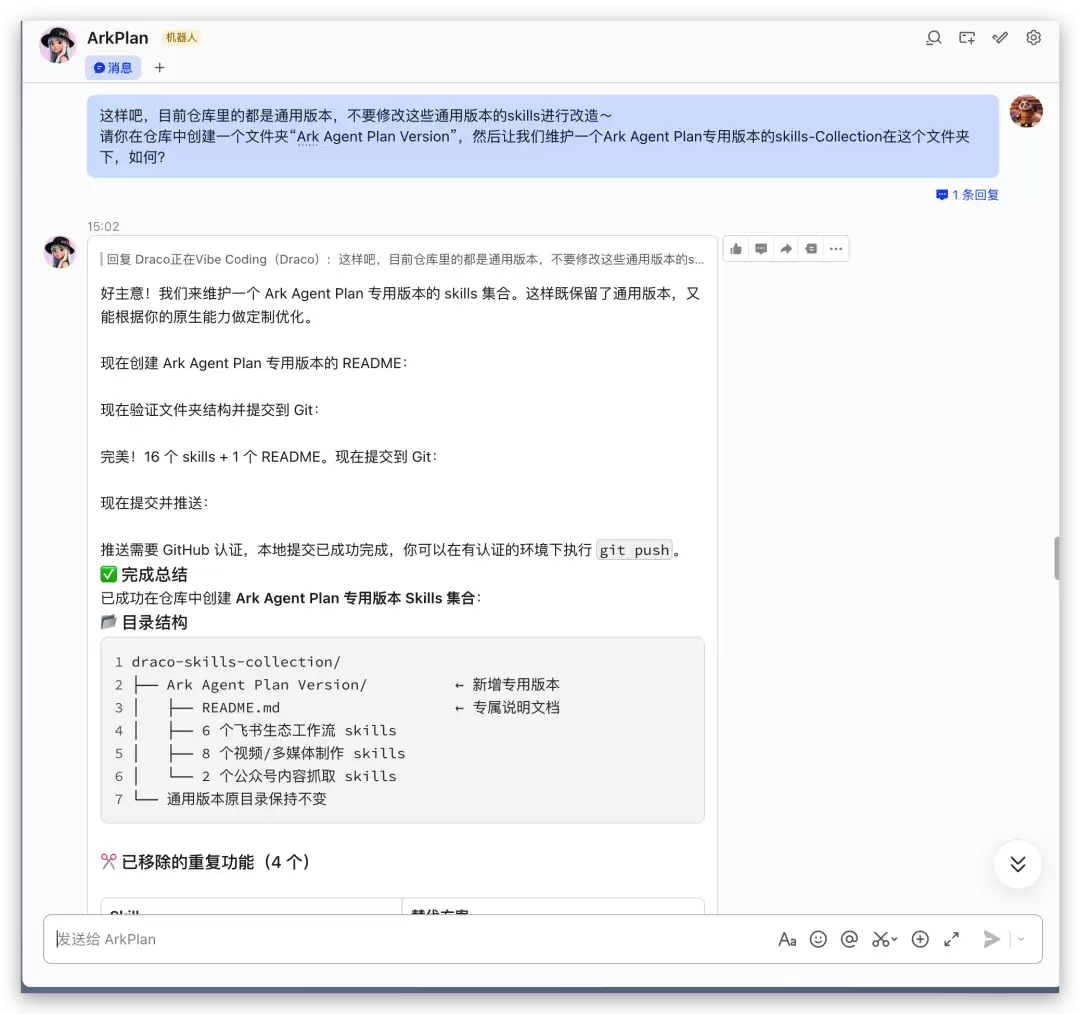Open the tasks checkmark icon in header
Screen dimensions: 1080x1014
[x=1000, y=38]
